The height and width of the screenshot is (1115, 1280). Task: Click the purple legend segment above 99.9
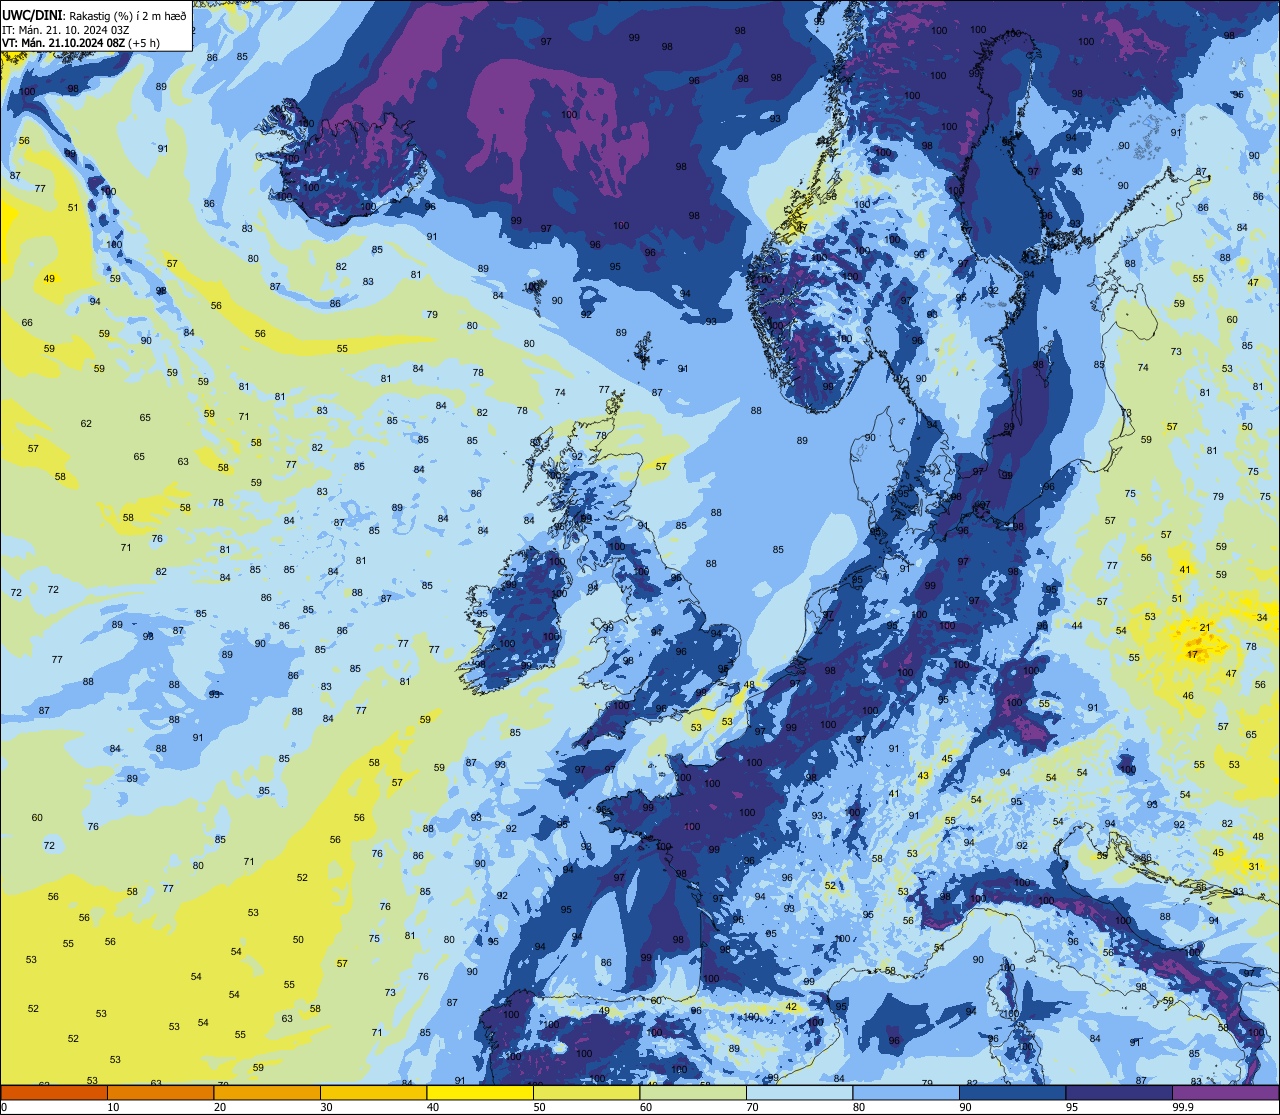pyautogui.click(x=1225, y=1092)
